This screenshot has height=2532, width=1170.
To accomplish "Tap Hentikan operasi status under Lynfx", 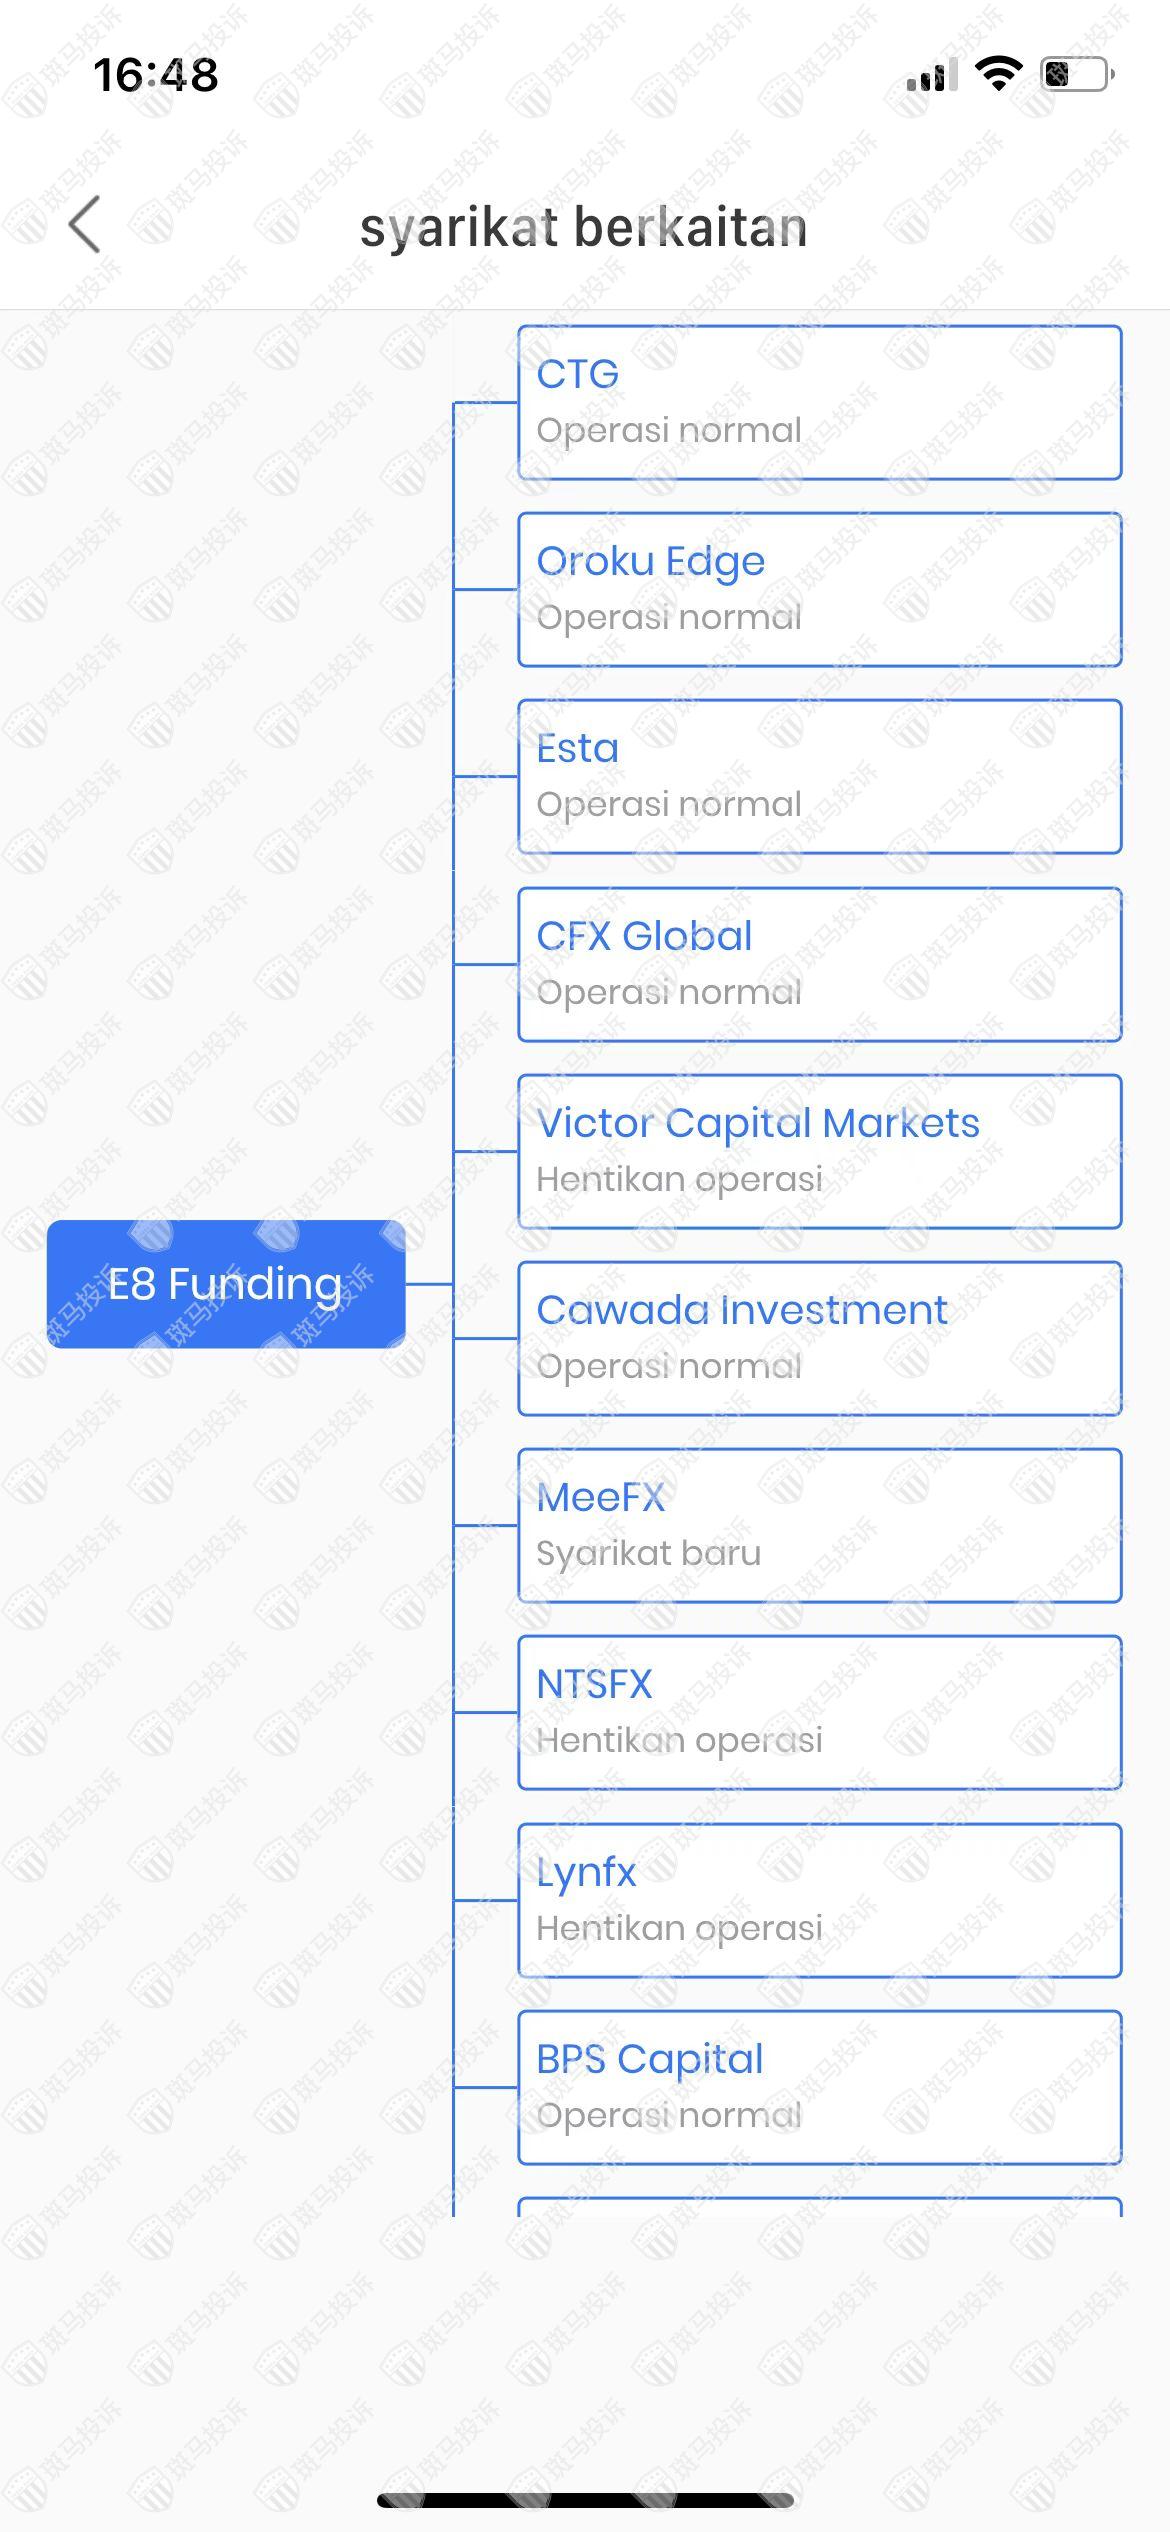I will (679, 1928).
